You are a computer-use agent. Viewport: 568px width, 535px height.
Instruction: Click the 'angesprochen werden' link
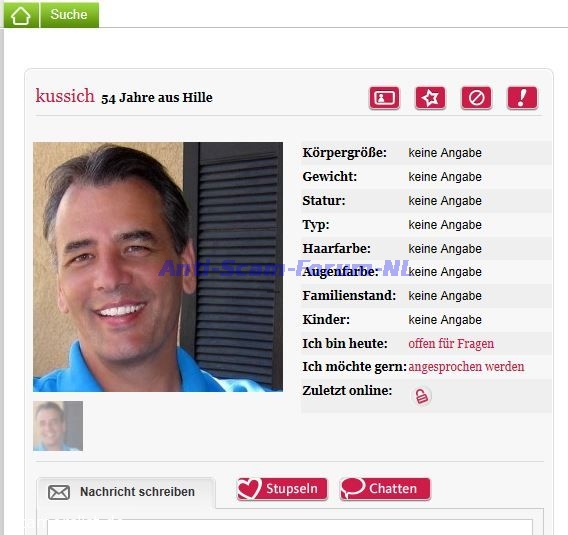[x=466, y=367]
